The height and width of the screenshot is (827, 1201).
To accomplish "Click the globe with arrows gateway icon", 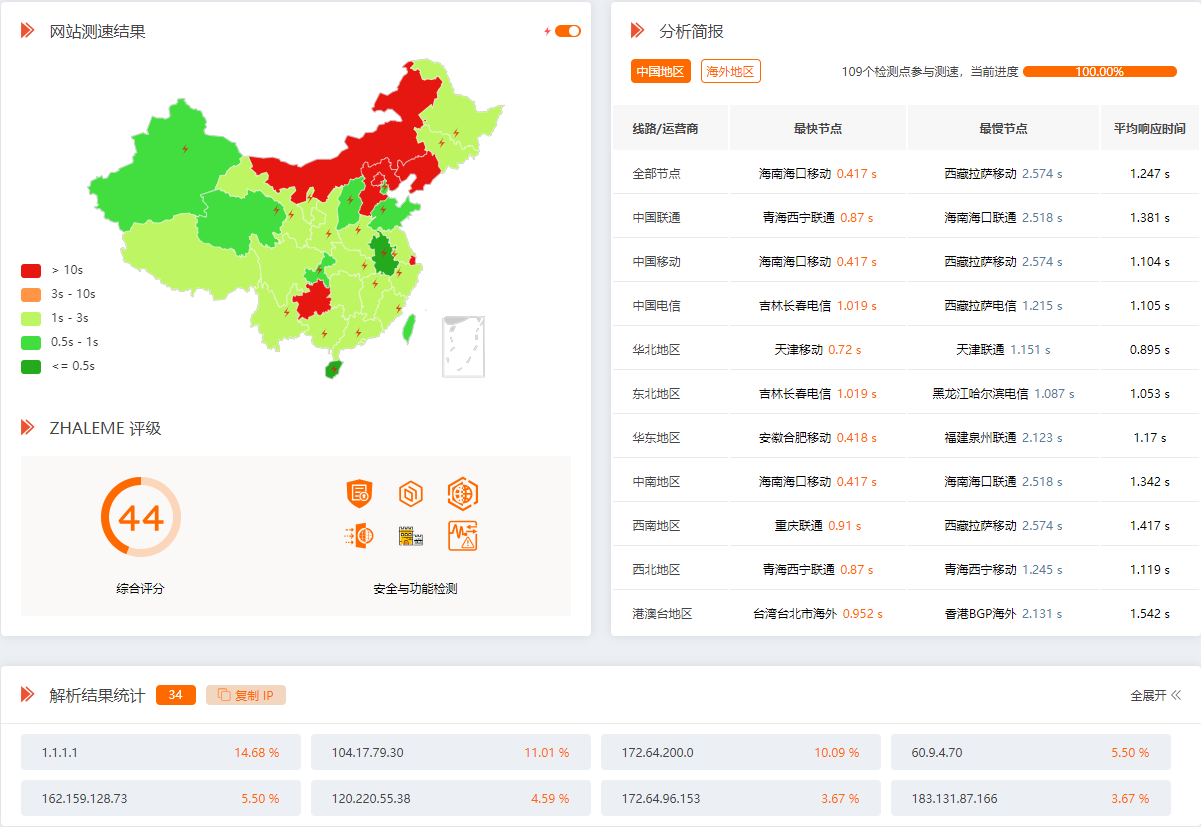I will click(359, 537).
